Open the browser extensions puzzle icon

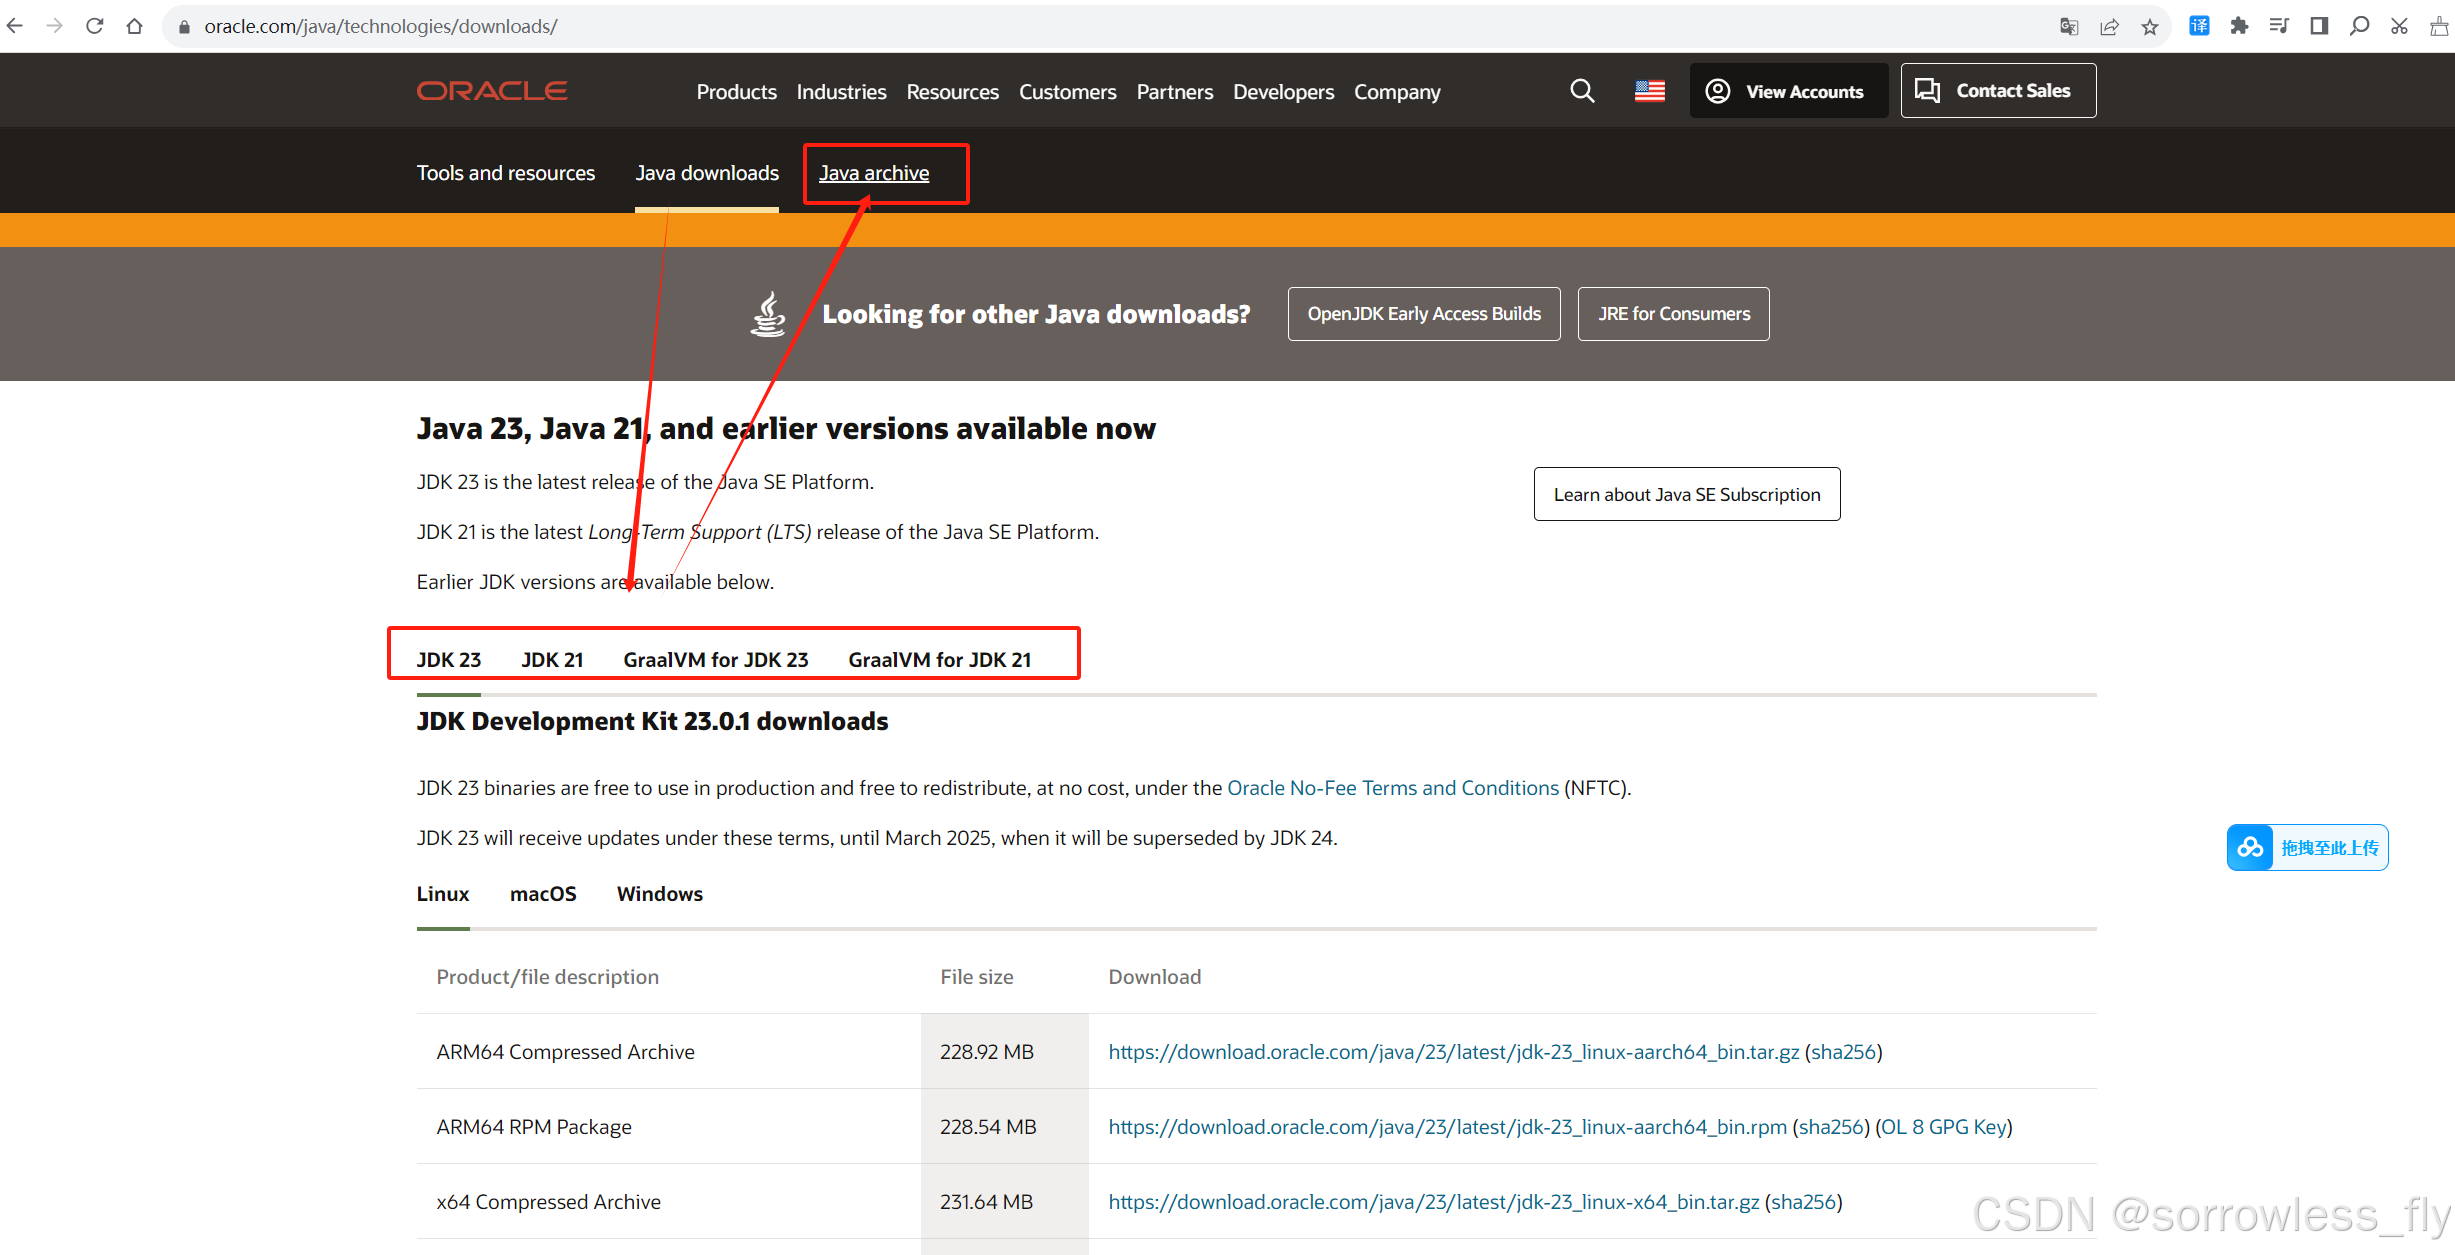2239,26
